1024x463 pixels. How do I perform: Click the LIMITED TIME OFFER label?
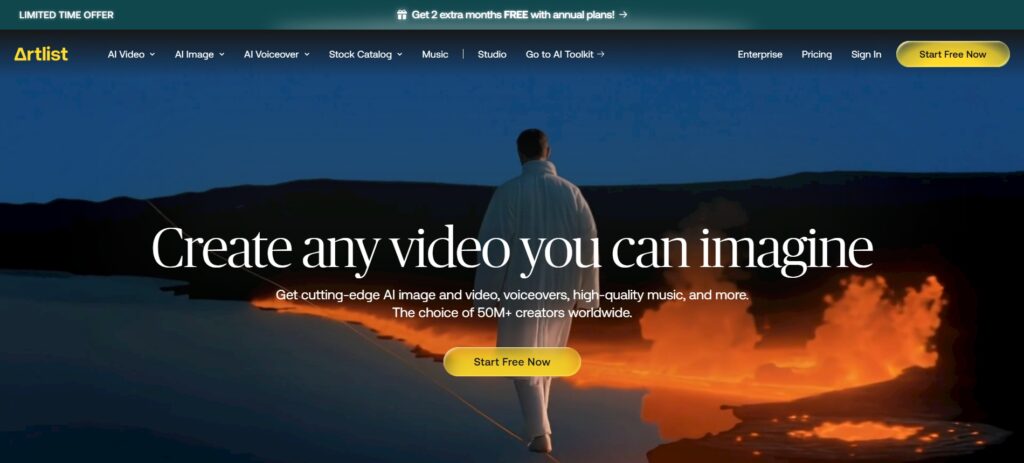point(66,15)
